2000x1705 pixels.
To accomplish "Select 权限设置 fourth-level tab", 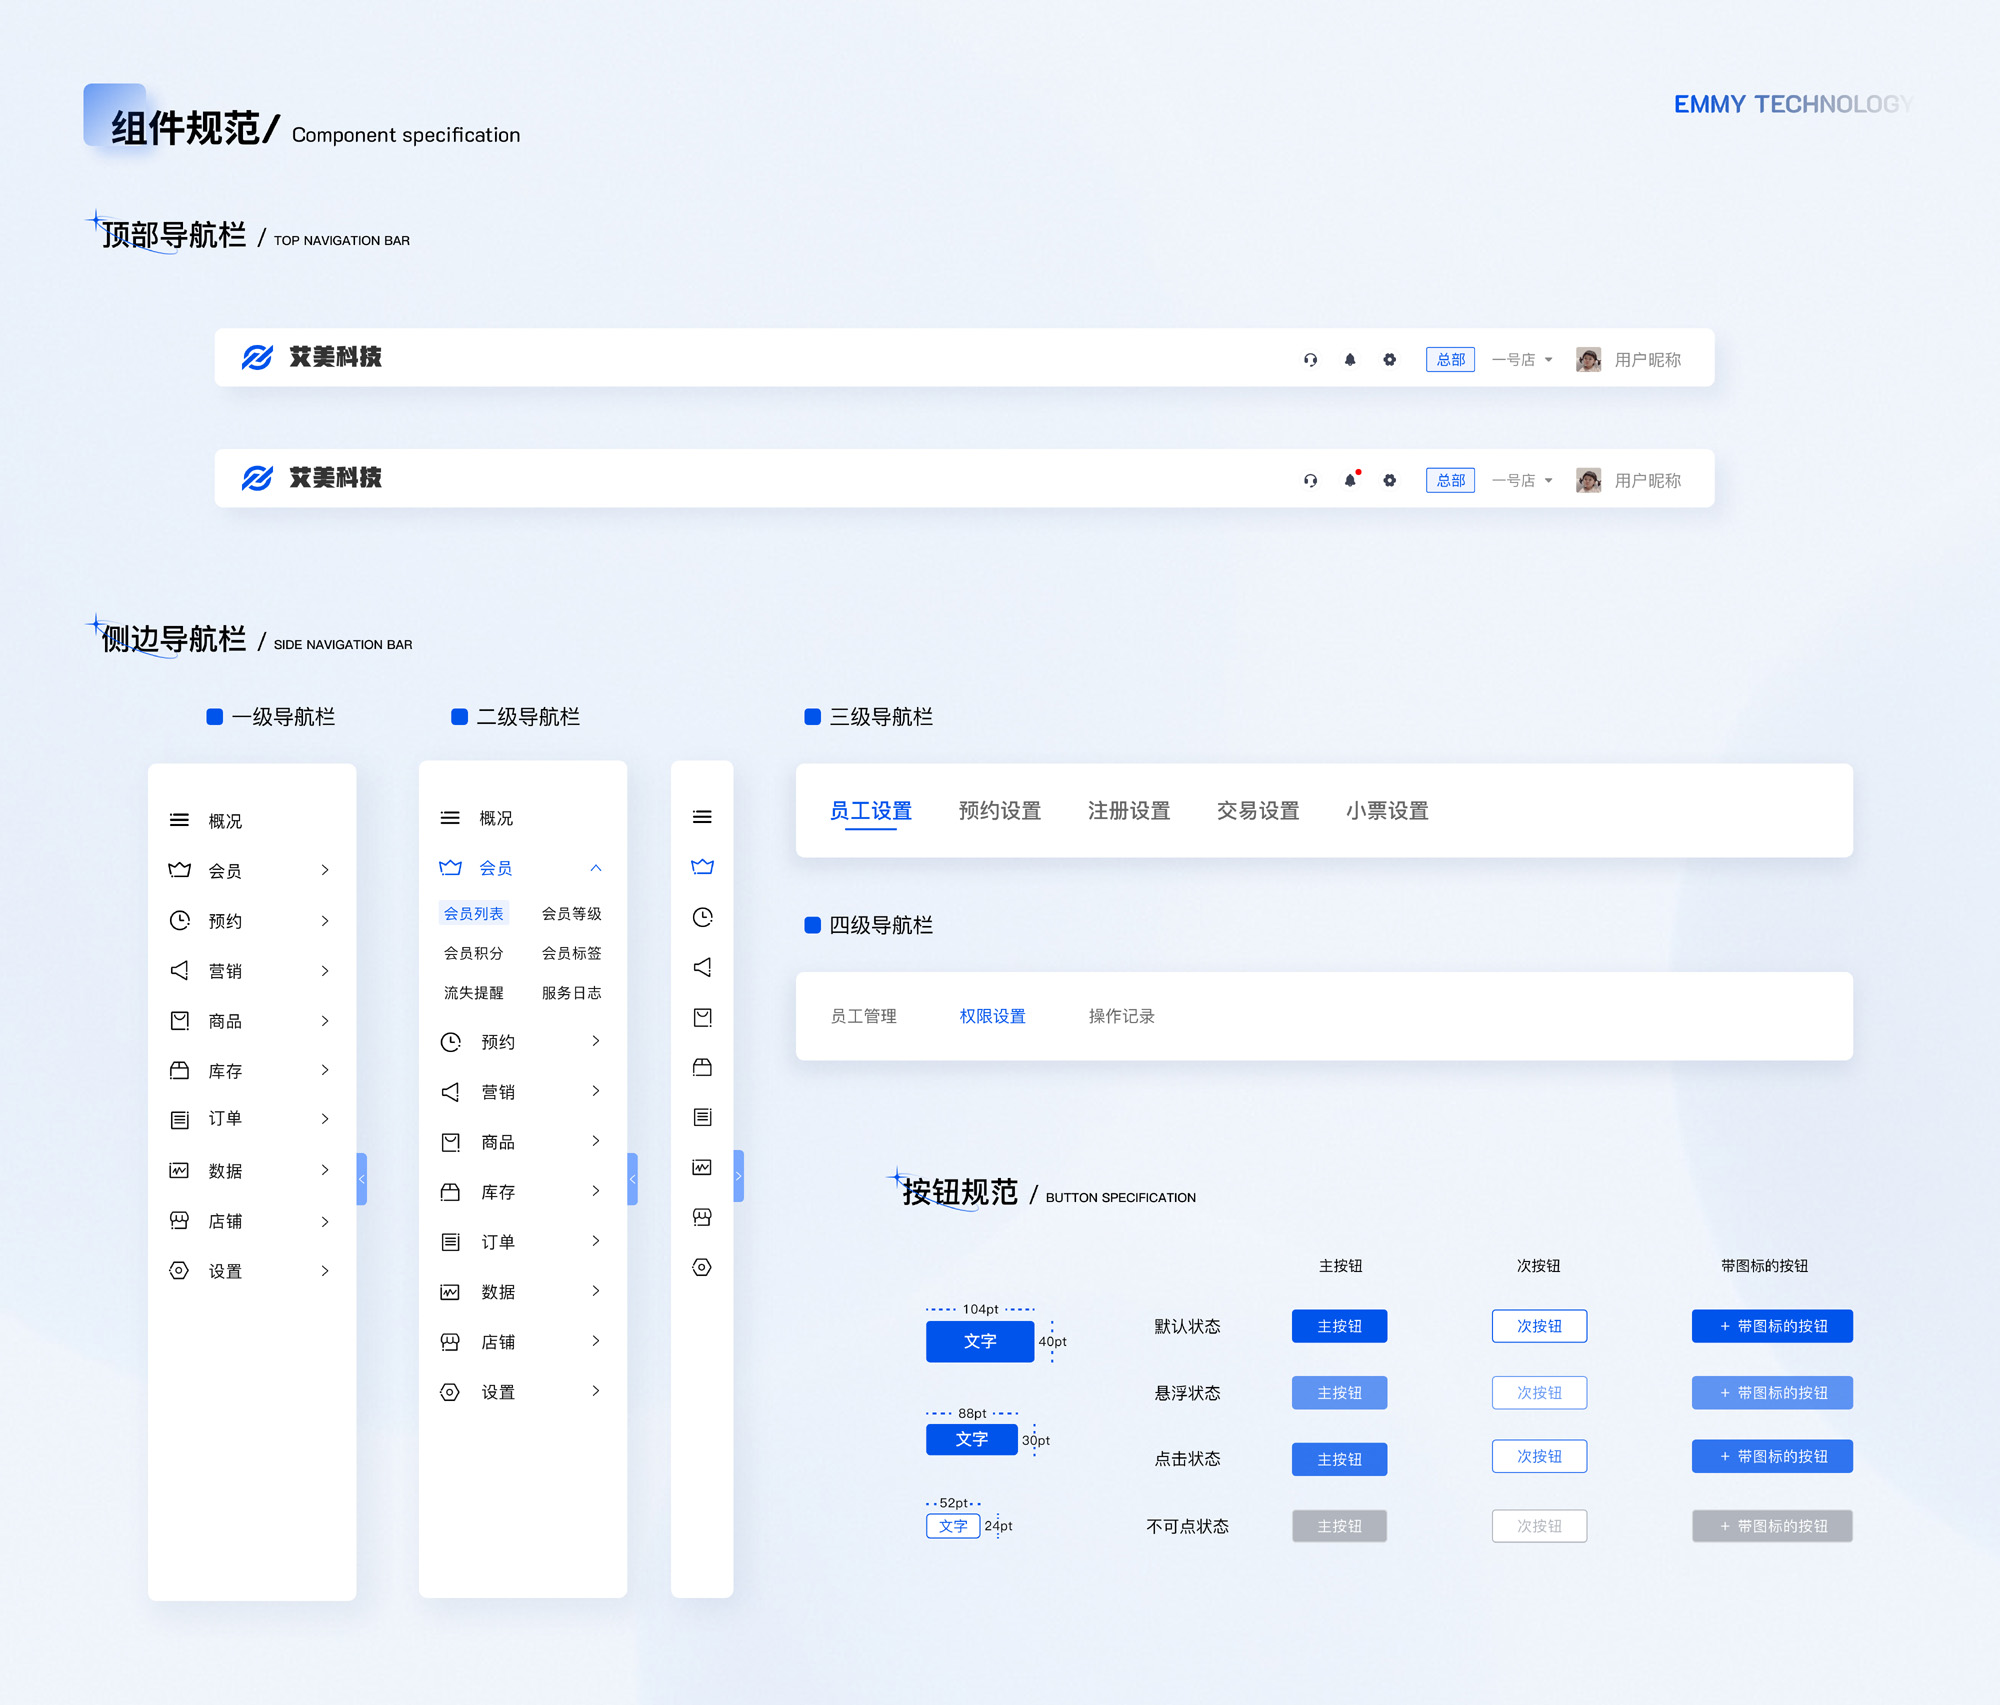I will pos(993,1016).
